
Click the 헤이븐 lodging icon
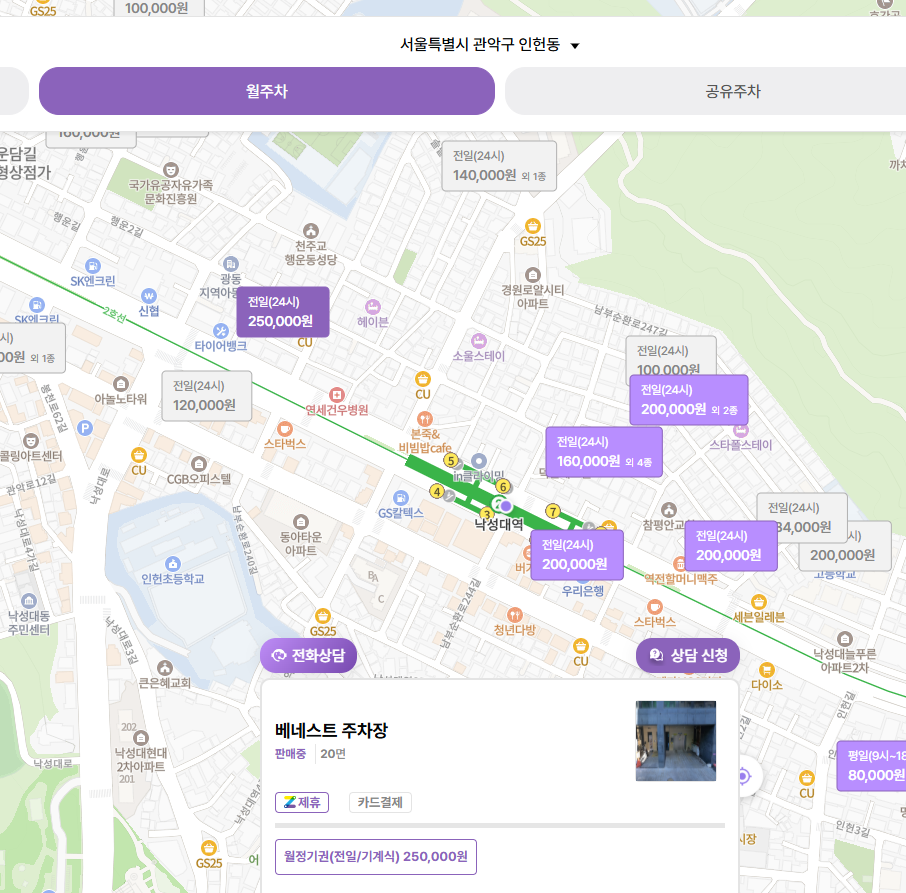(x=373, y=306)
